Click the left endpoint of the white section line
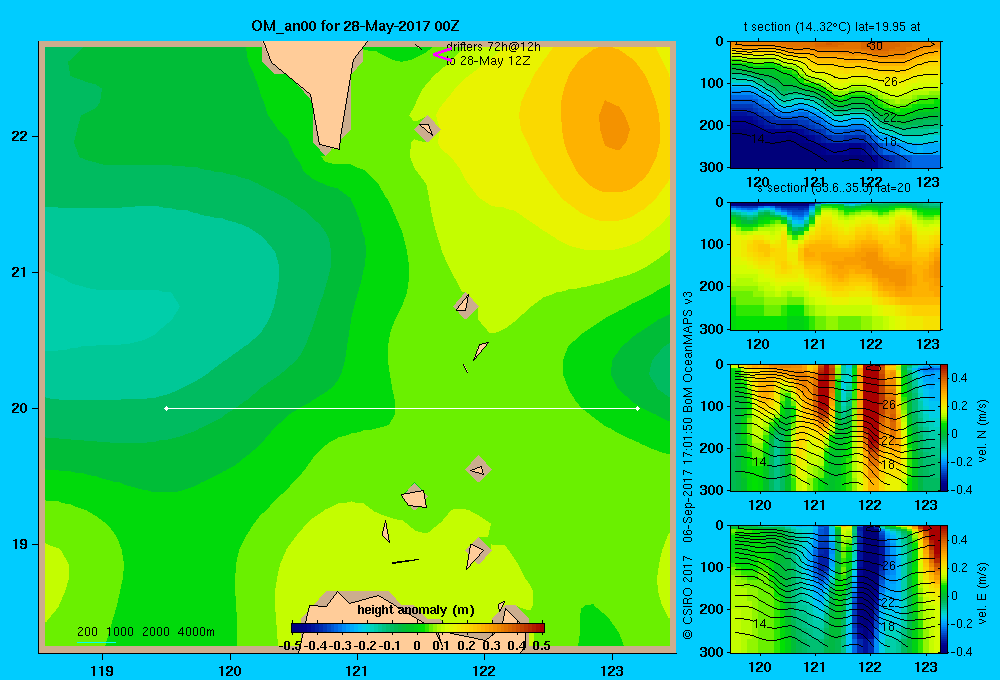The height and width of the screenshot is (680, 1000). (166, 408)
